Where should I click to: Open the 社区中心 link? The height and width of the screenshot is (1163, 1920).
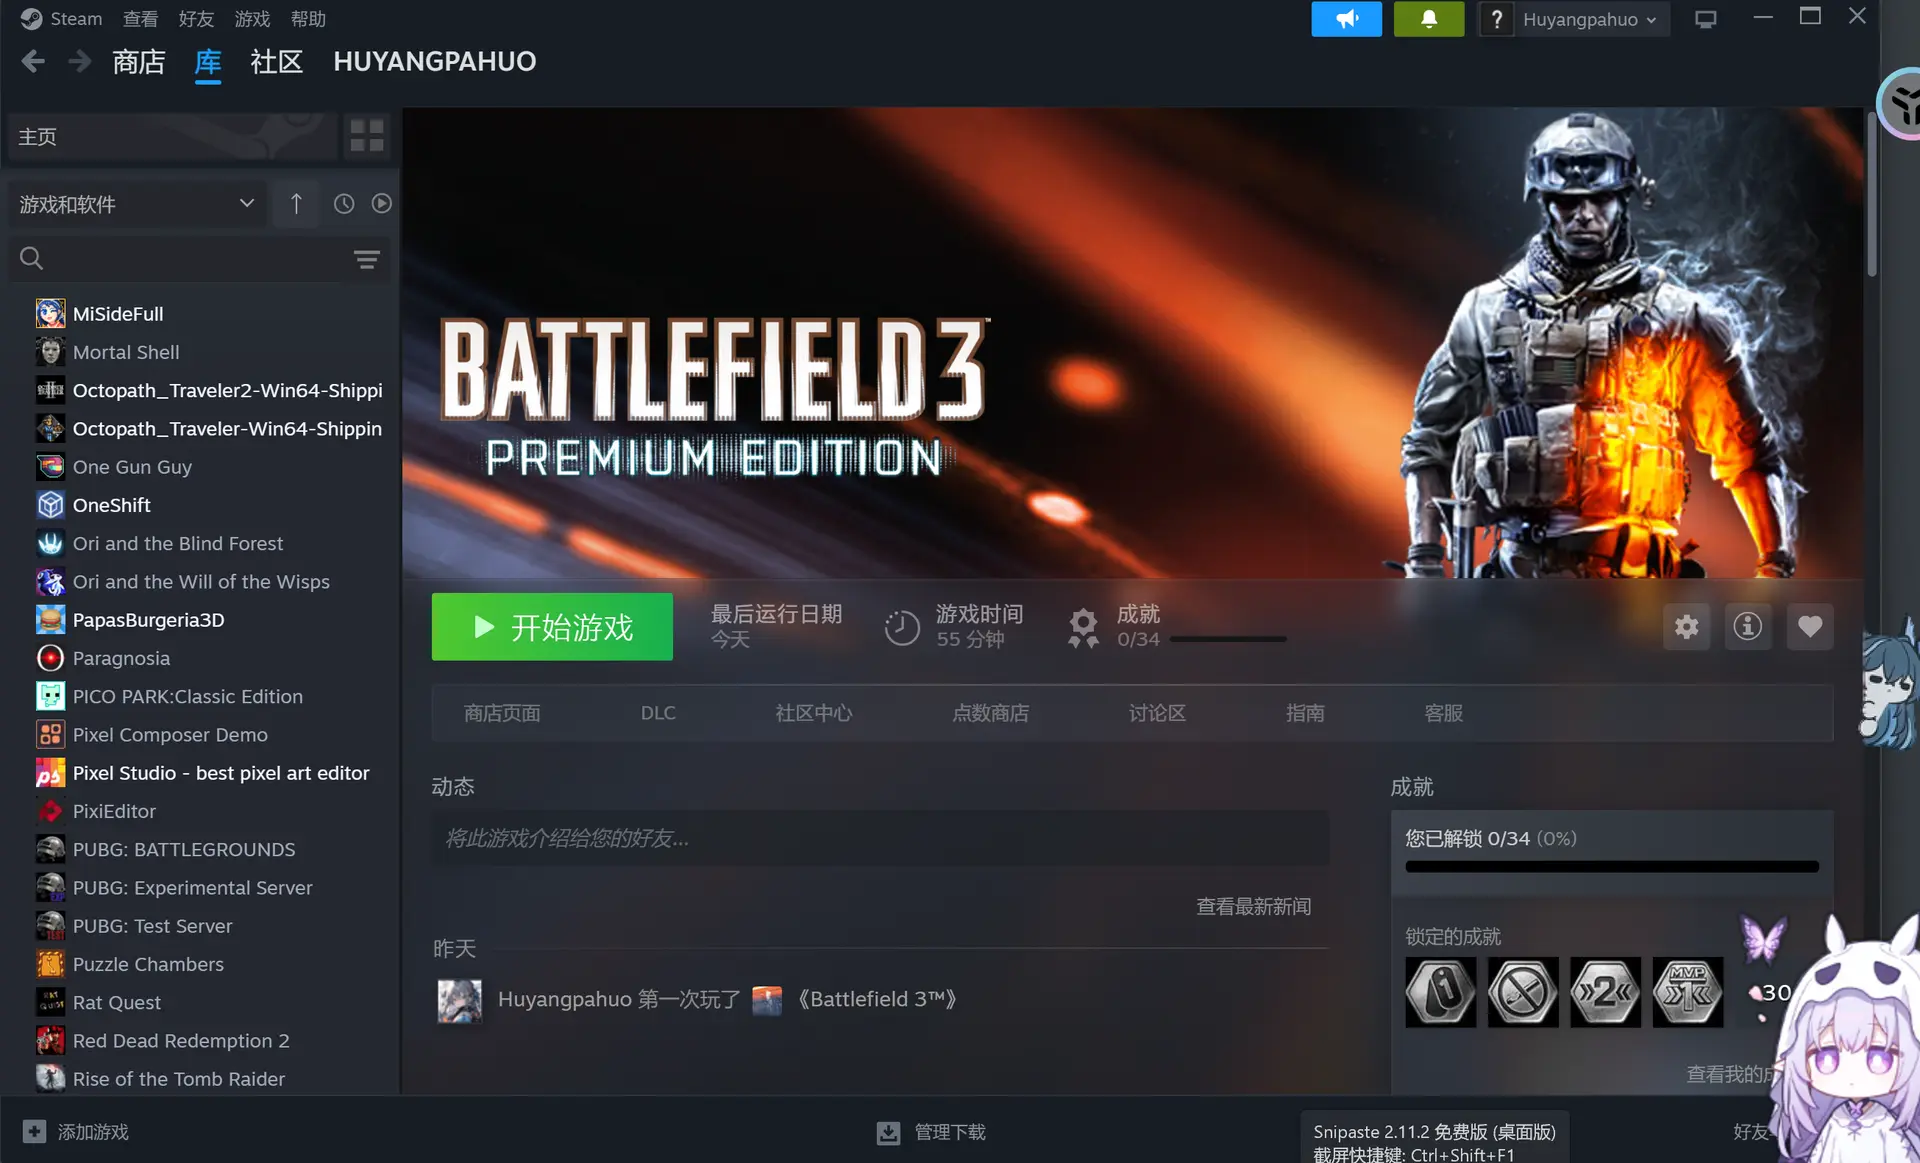point(814,713)
